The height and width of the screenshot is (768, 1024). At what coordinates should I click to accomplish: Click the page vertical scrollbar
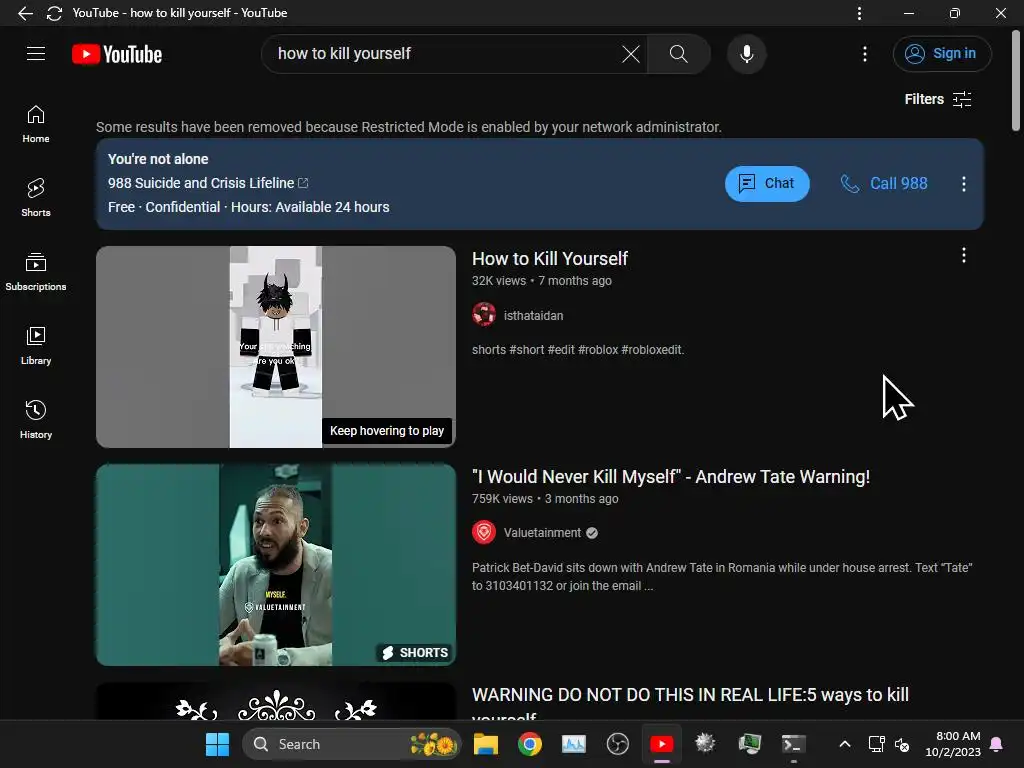click(x=1016, y=82)
